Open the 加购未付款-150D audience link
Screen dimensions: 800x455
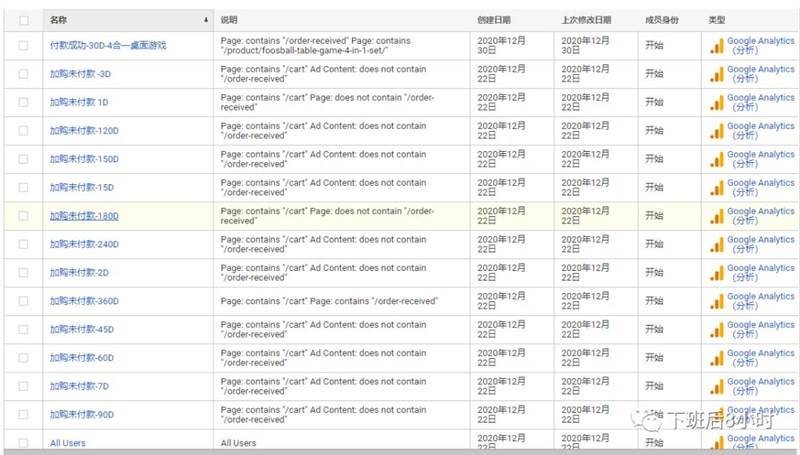point(84,159)
